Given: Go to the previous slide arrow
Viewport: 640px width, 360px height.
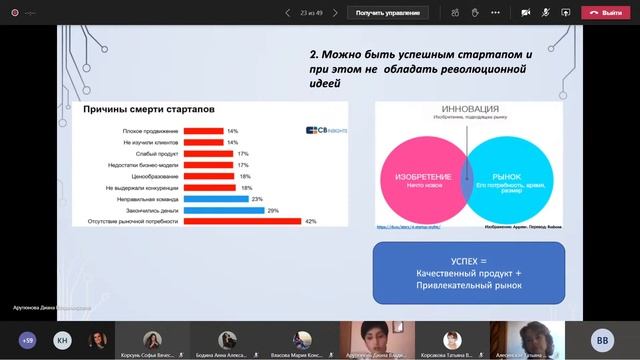Looking at the screenshot, I should (288, 13).
